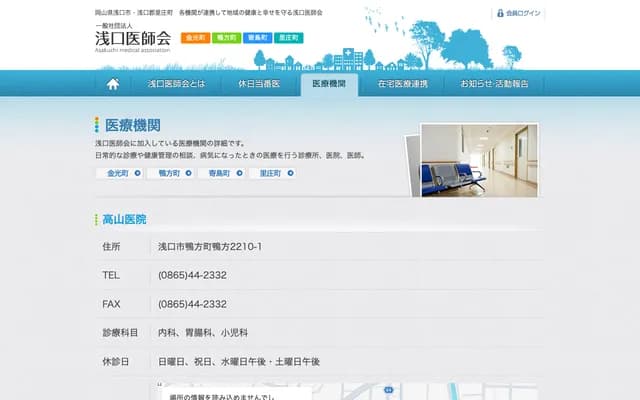
Task: Click address 浅口市鴨方町鴨方2210-1
Action: pyautogui.click(x=210, y=247)
